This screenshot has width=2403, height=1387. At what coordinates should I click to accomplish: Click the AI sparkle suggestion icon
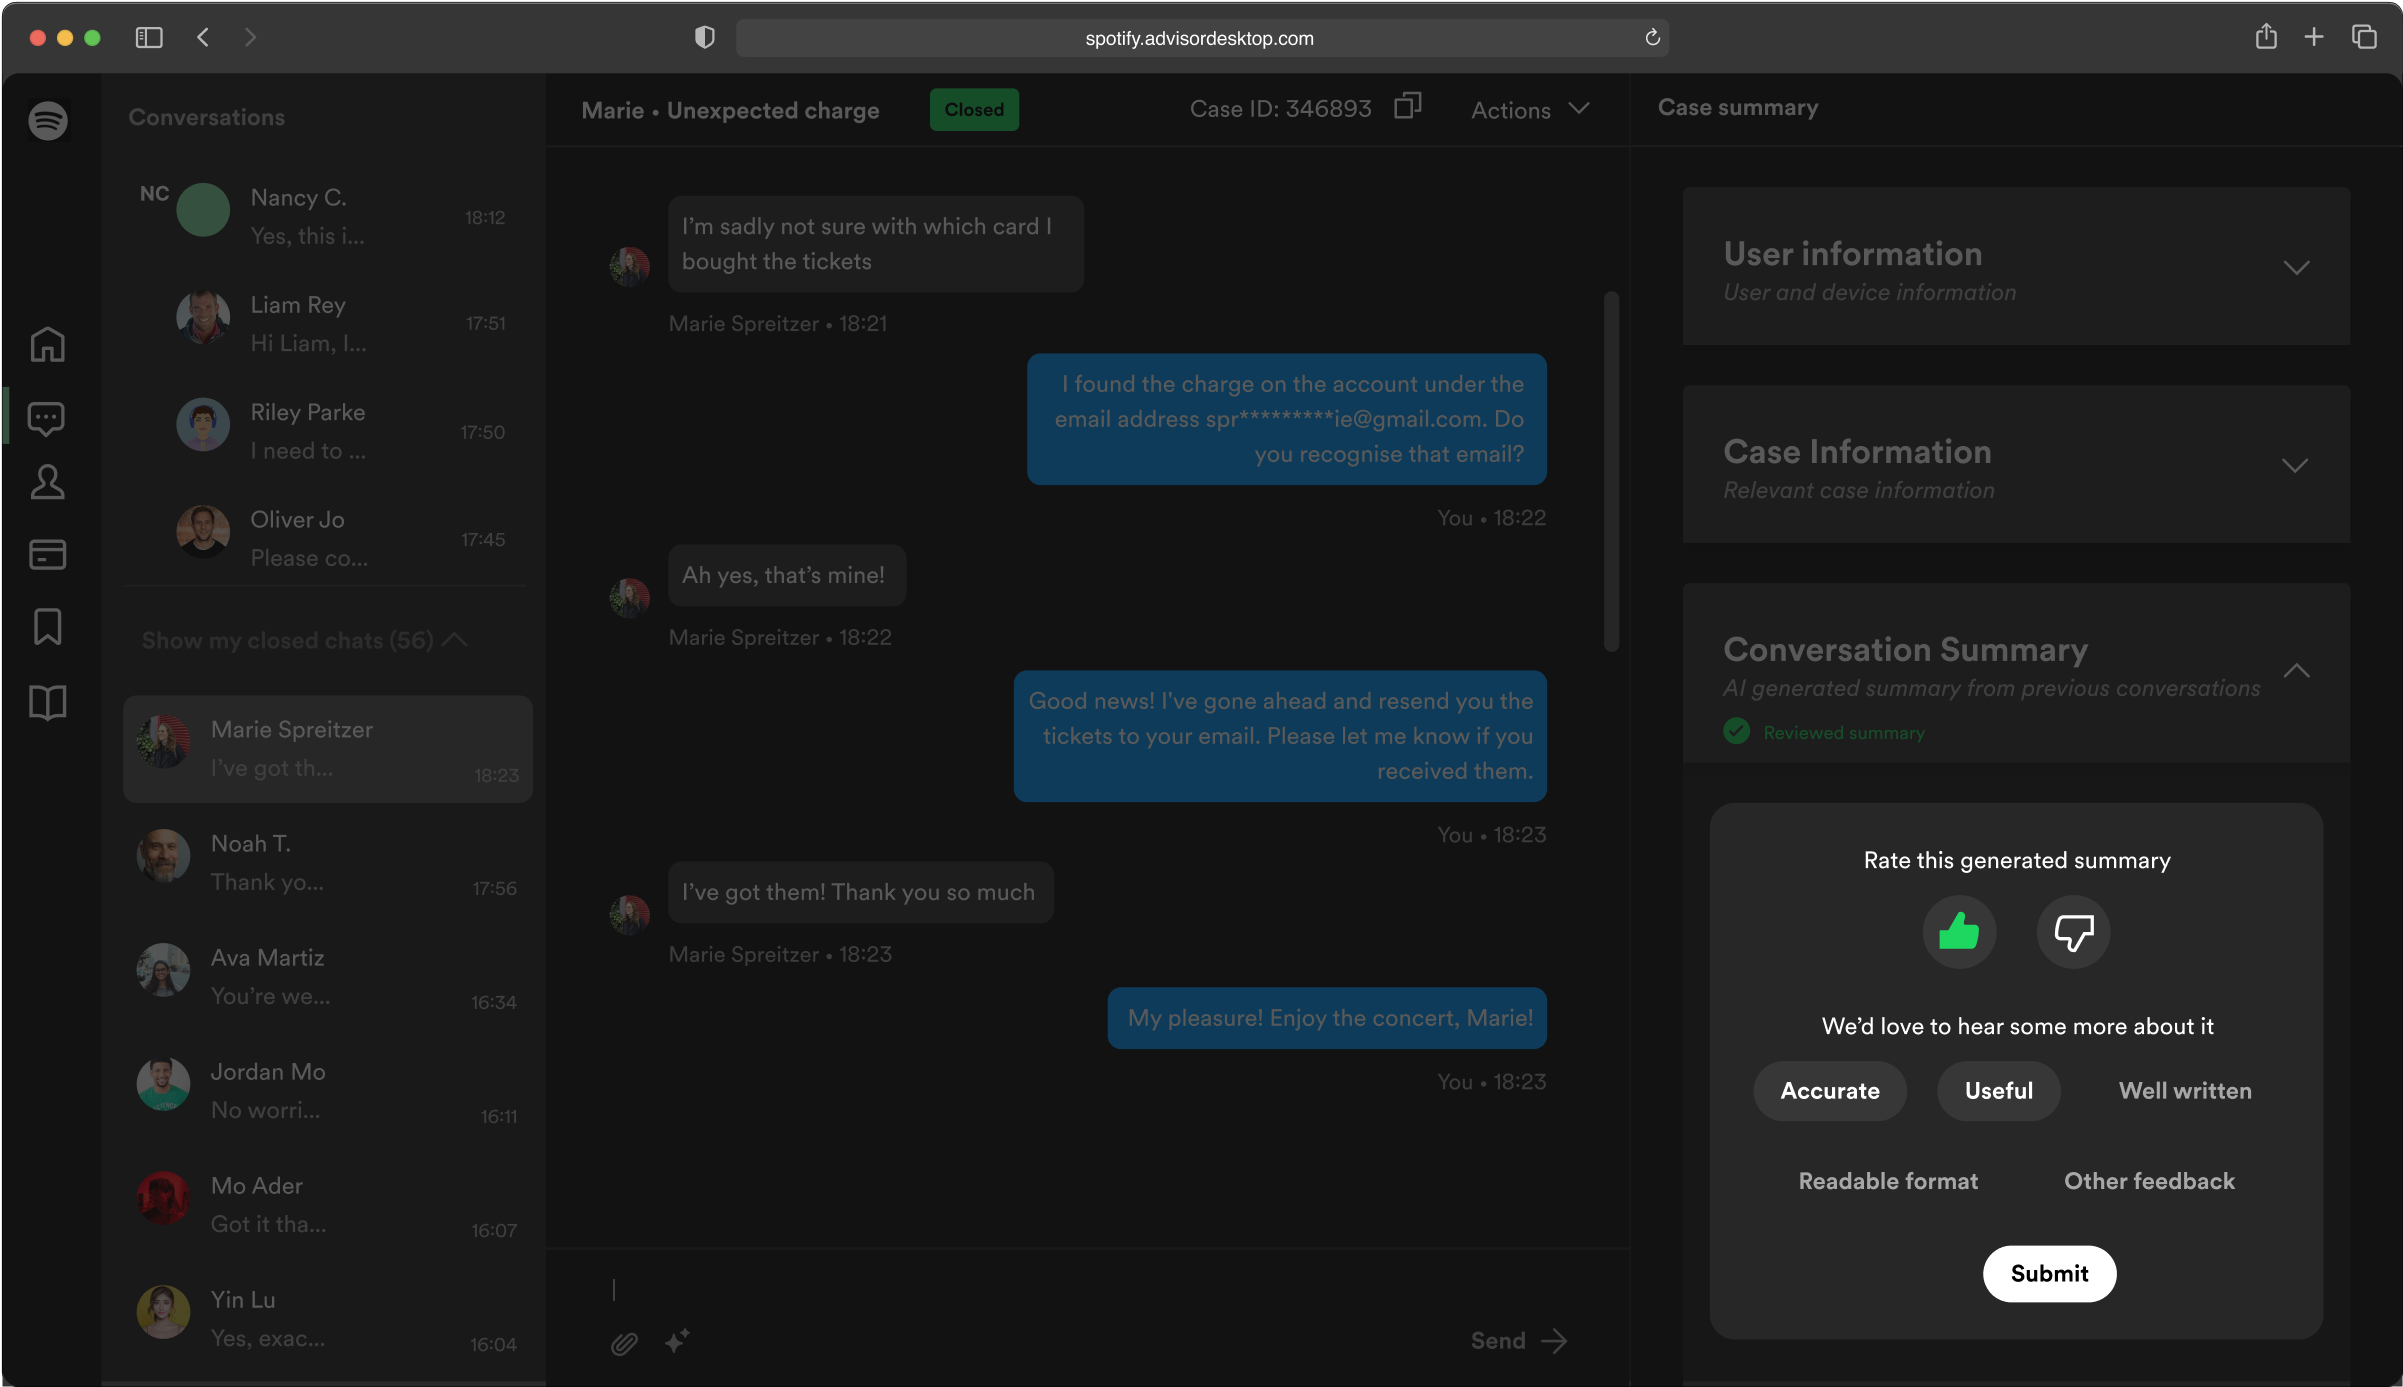coord(677,1341)
